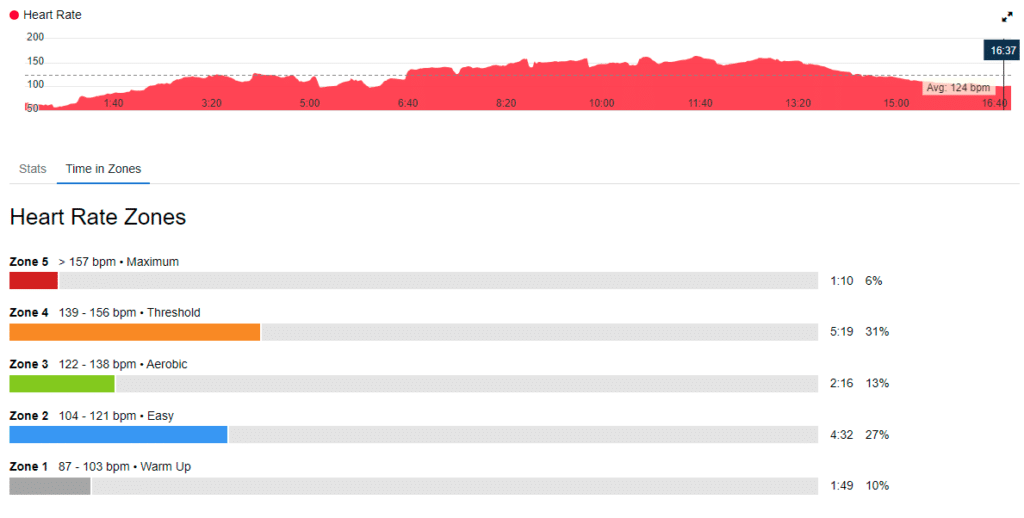
Task: Click the Zone 4 time value 5:19
Action: pos(842,332)
